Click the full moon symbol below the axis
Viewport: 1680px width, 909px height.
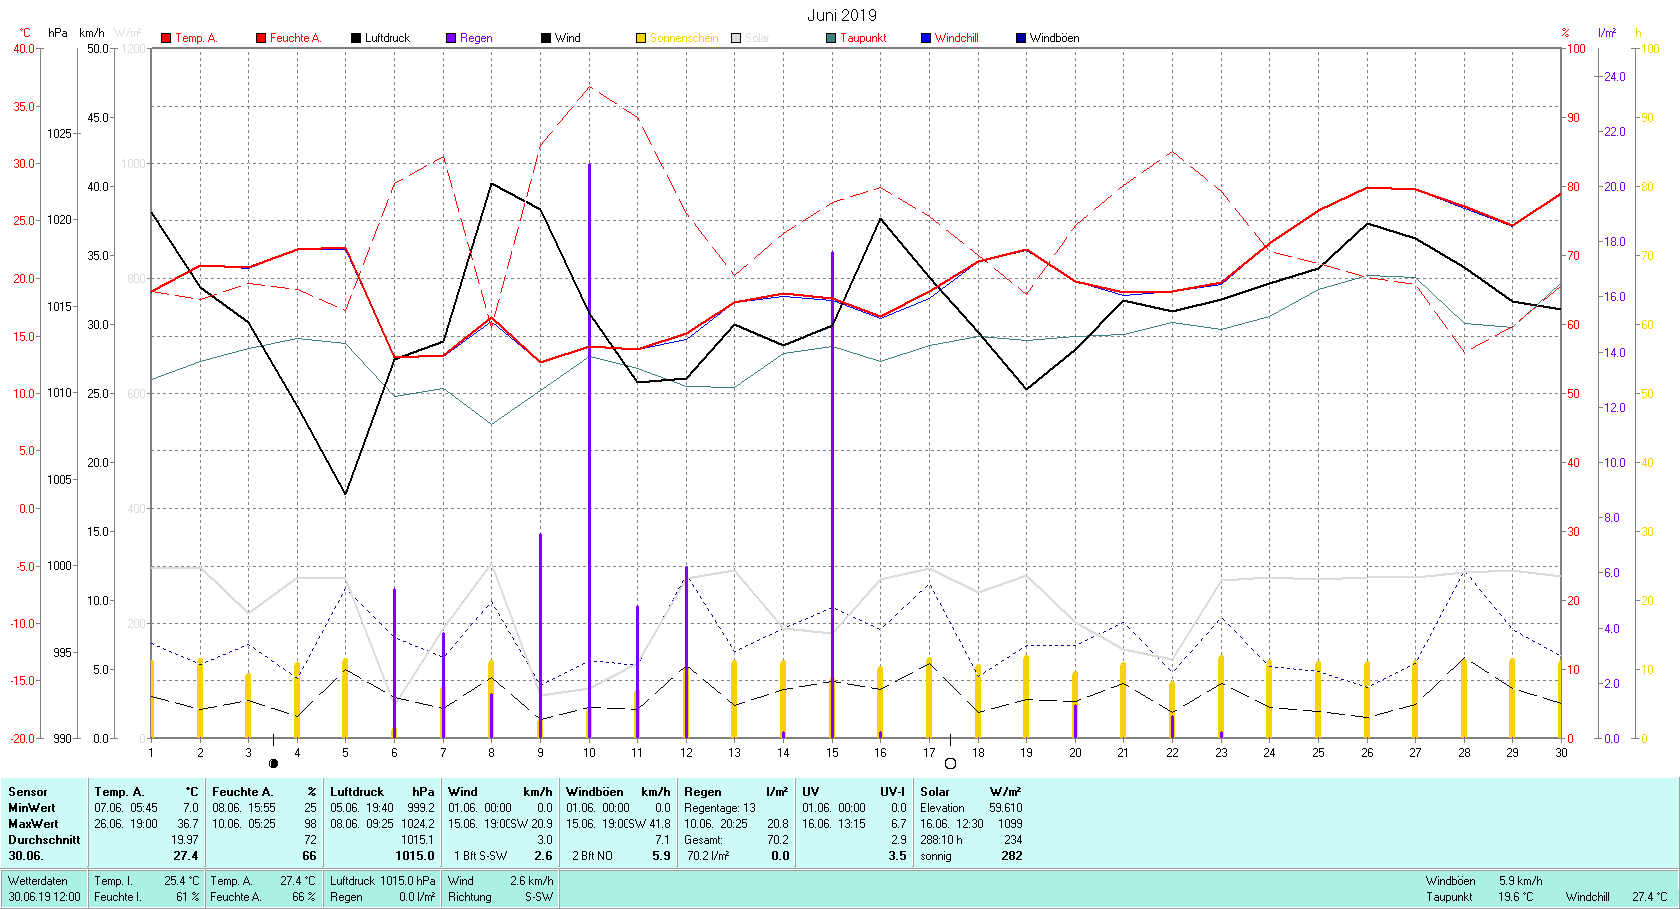pos(950,764)
